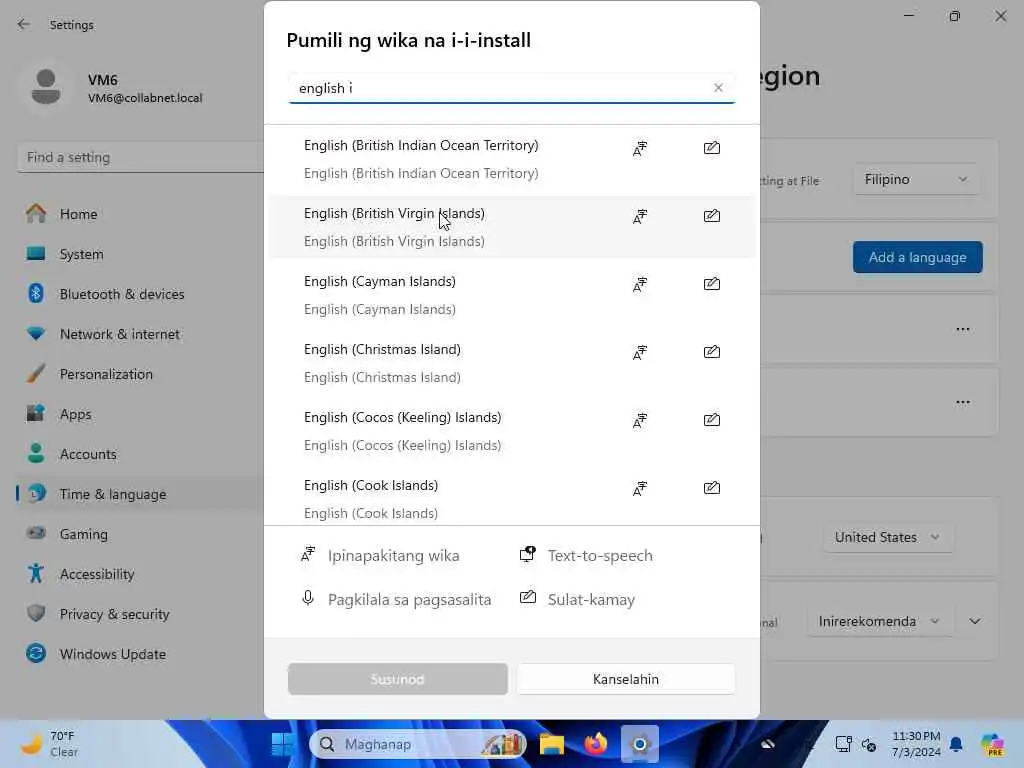Select English (Cayman Islands) entry
Viewport: 1024px width, 768px height.
coord(511,295)
